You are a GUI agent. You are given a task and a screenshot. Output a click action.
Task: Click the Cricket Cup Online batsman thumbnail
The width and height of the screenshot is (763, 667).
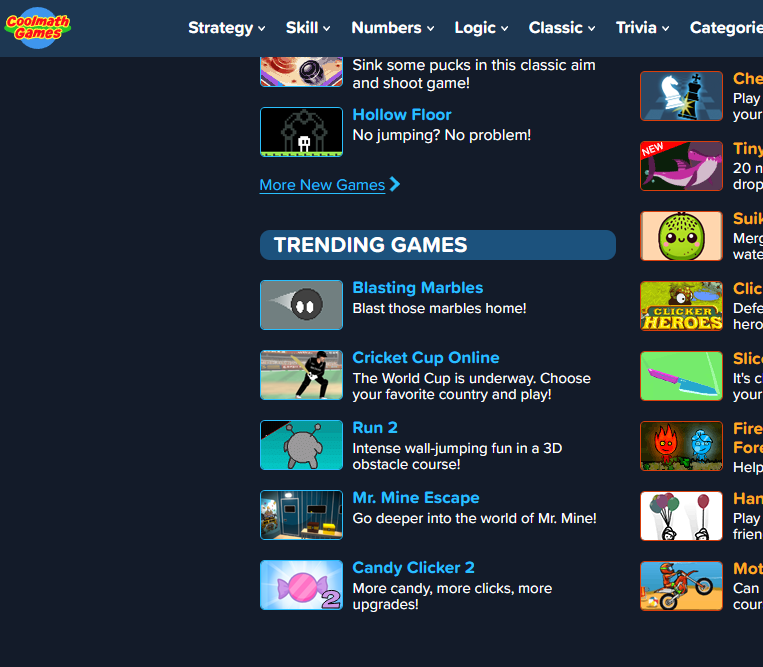click(x=301, y=375)
